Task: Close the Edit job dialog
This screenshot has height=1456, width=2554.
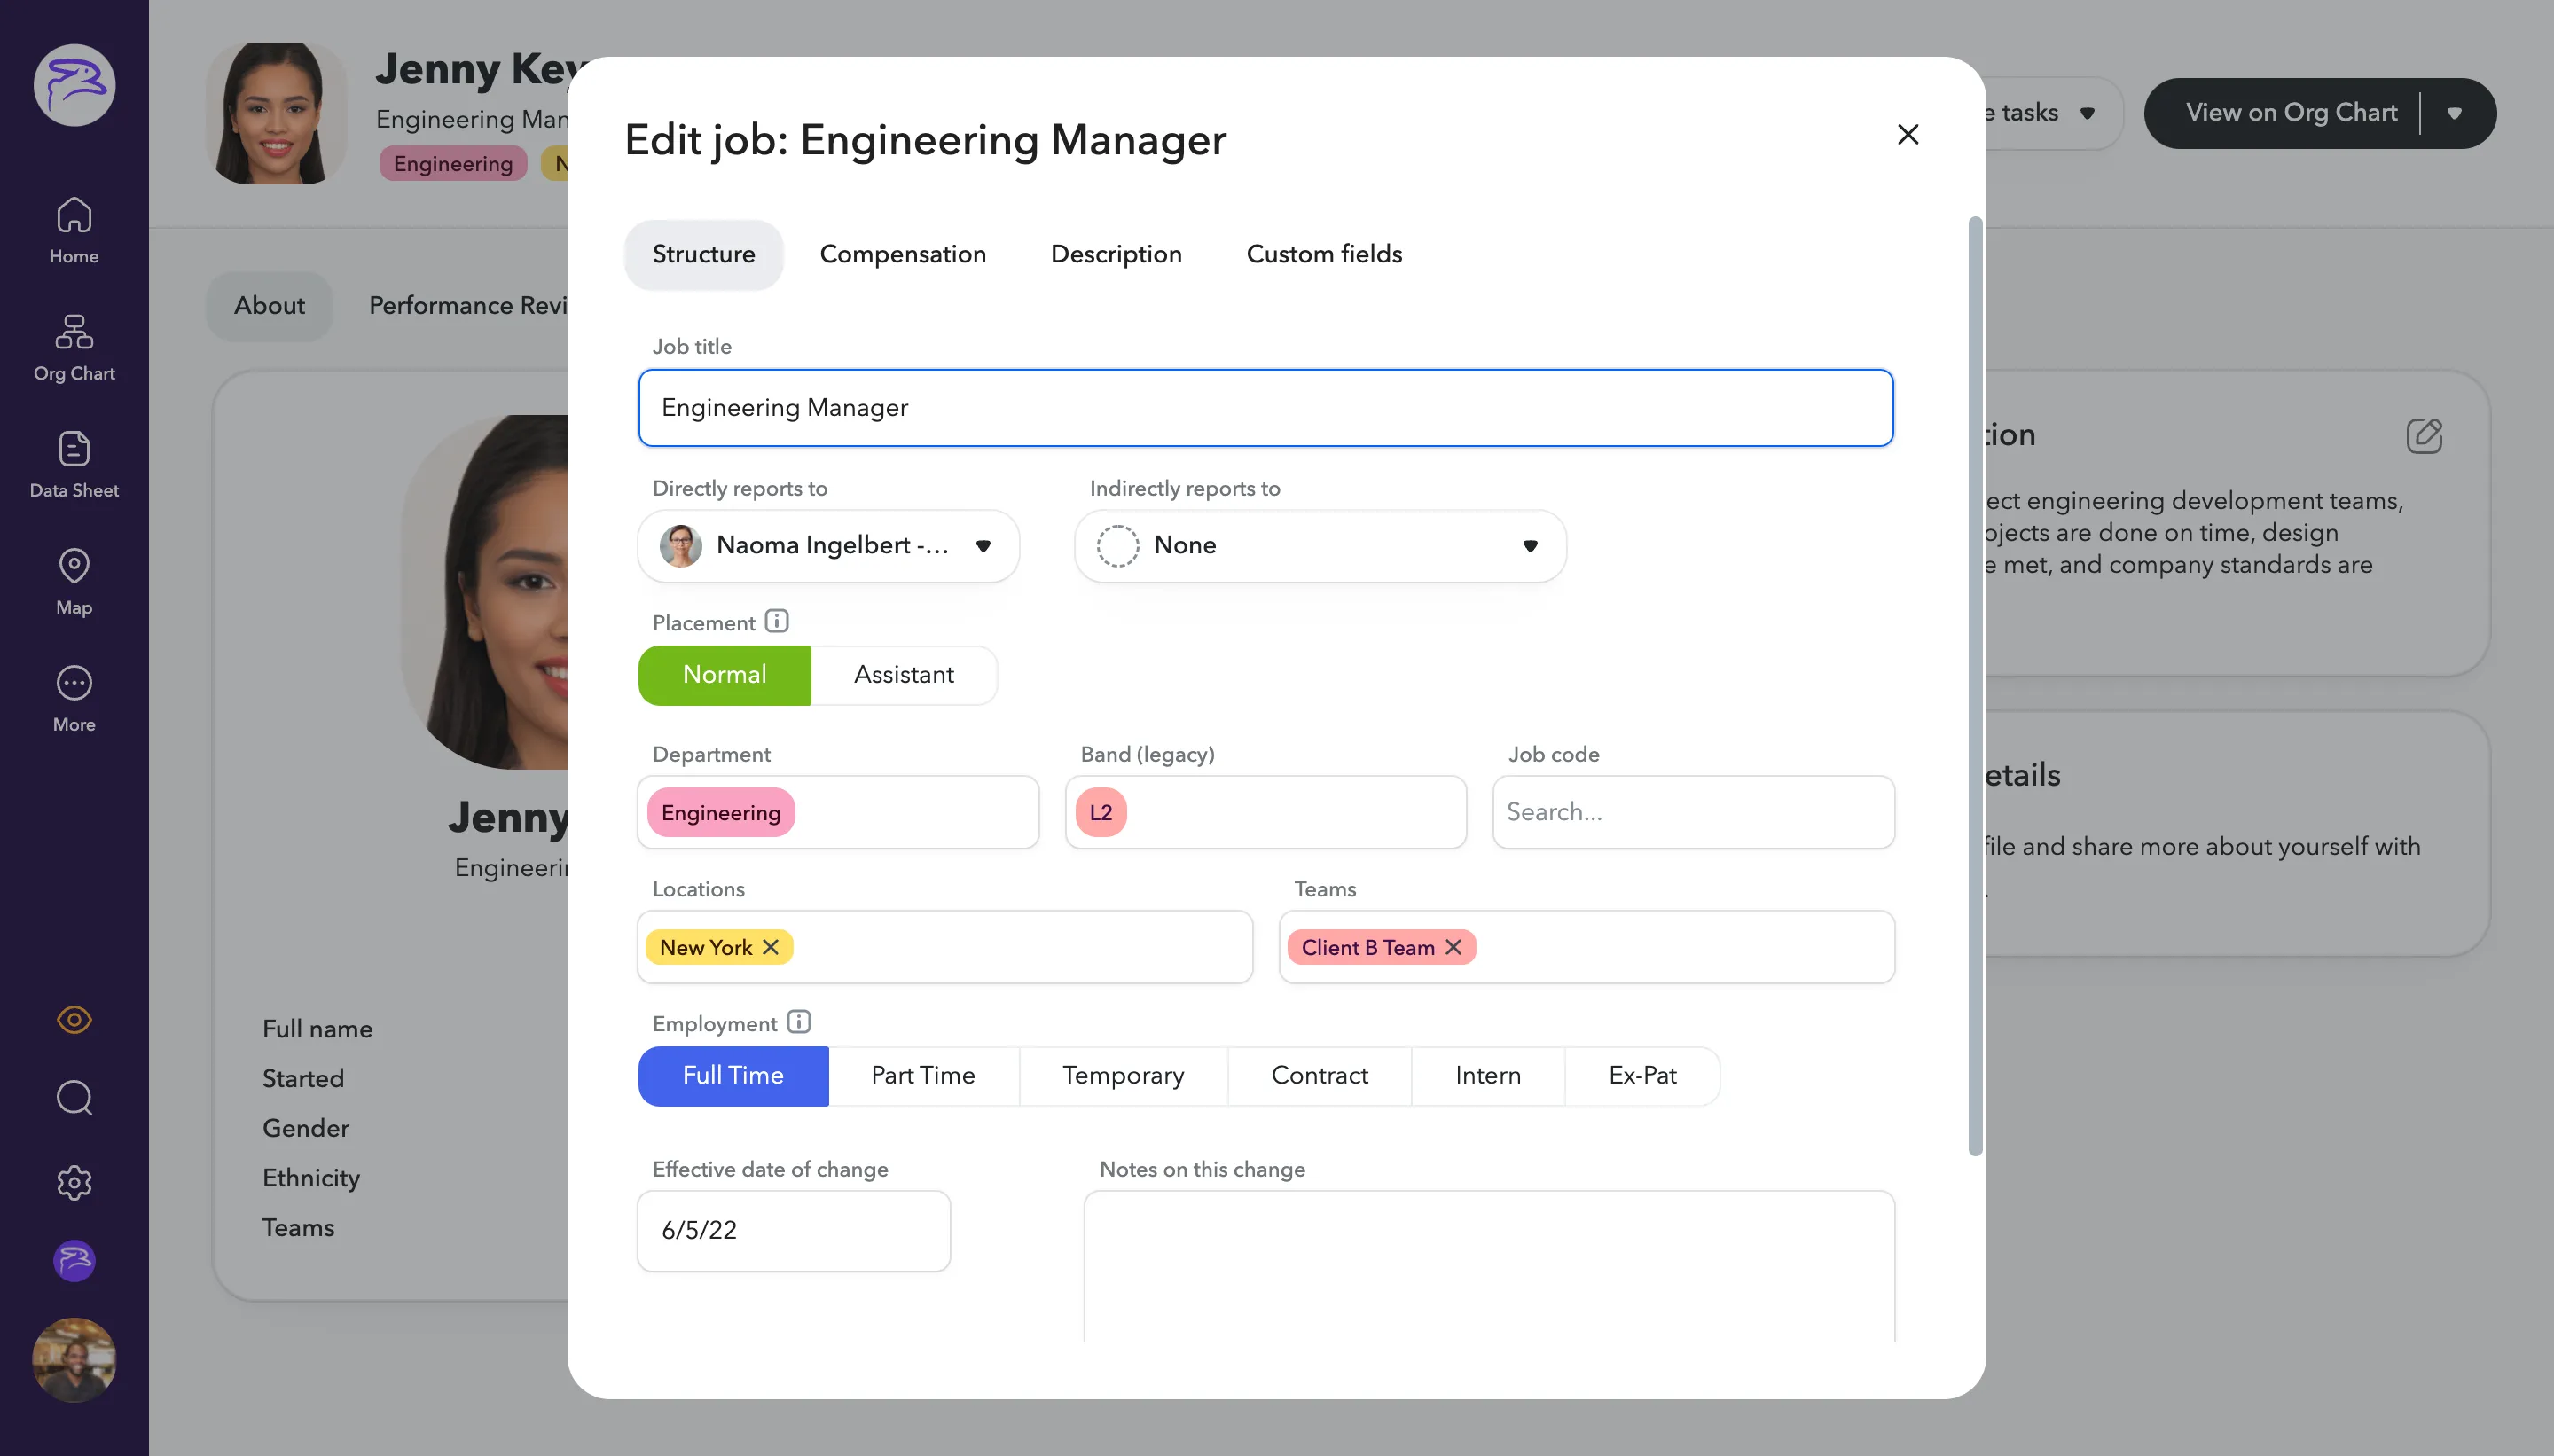Action: click(1907, 134)
